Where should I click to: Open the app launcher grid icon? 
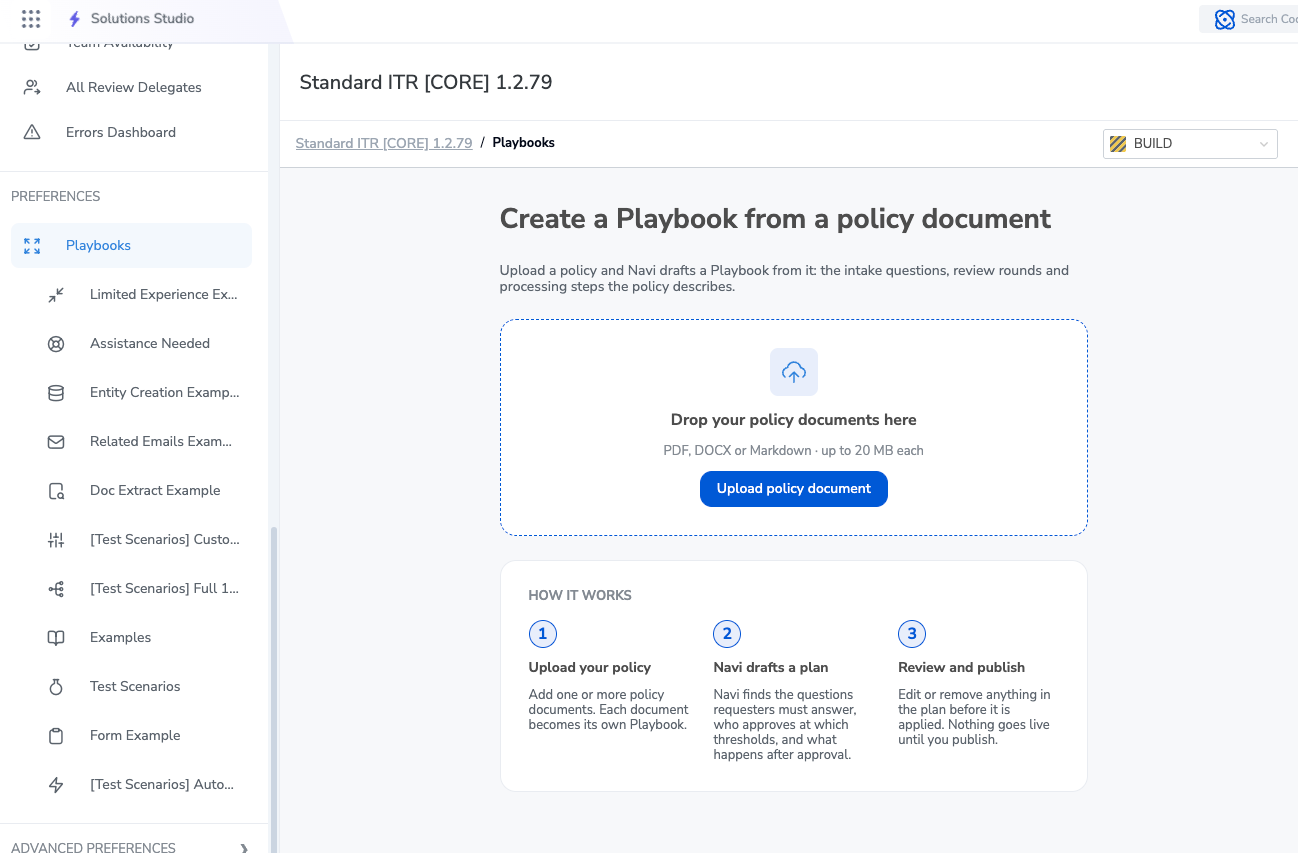[31, 19]
